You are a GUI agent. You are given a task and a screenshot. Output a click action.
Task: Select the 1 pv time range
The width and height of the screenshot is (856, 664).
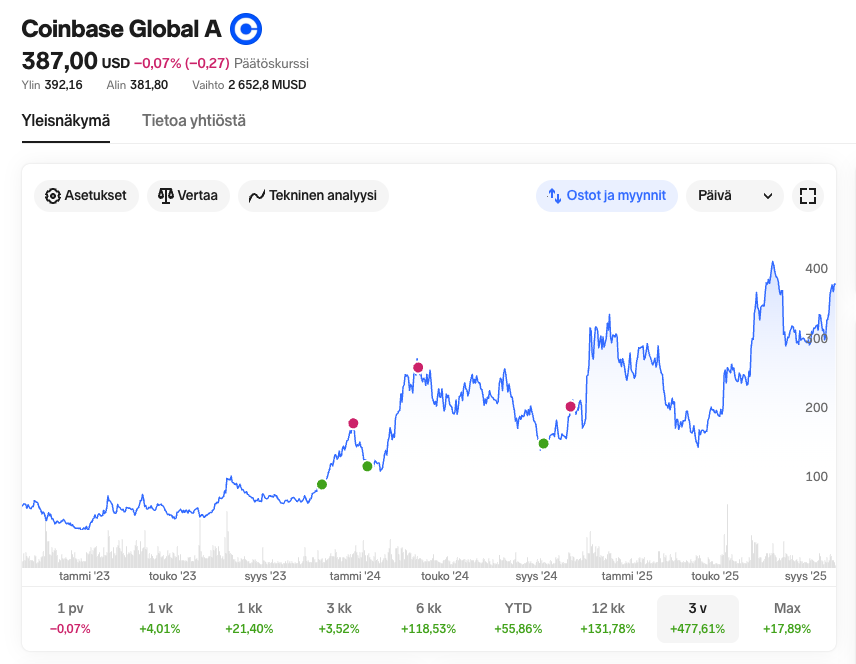[70, 618]
